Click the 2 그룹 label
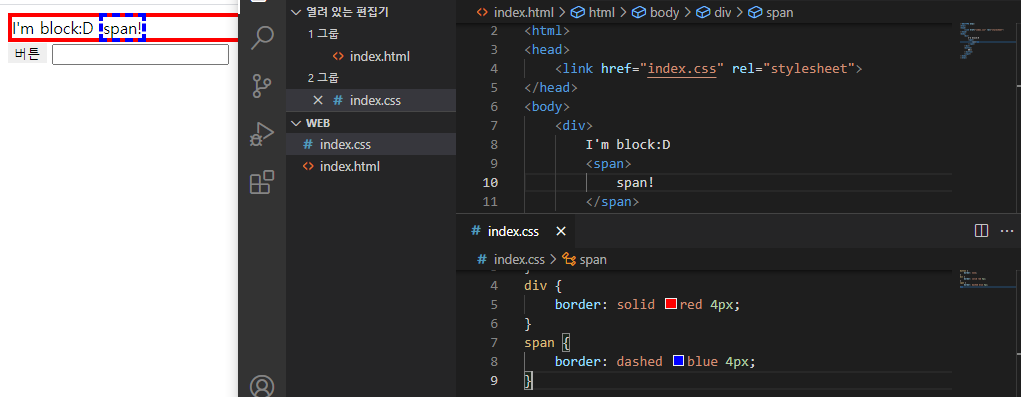The height and width of the screenshot is (397, 1021). click(x=324, y=78)
